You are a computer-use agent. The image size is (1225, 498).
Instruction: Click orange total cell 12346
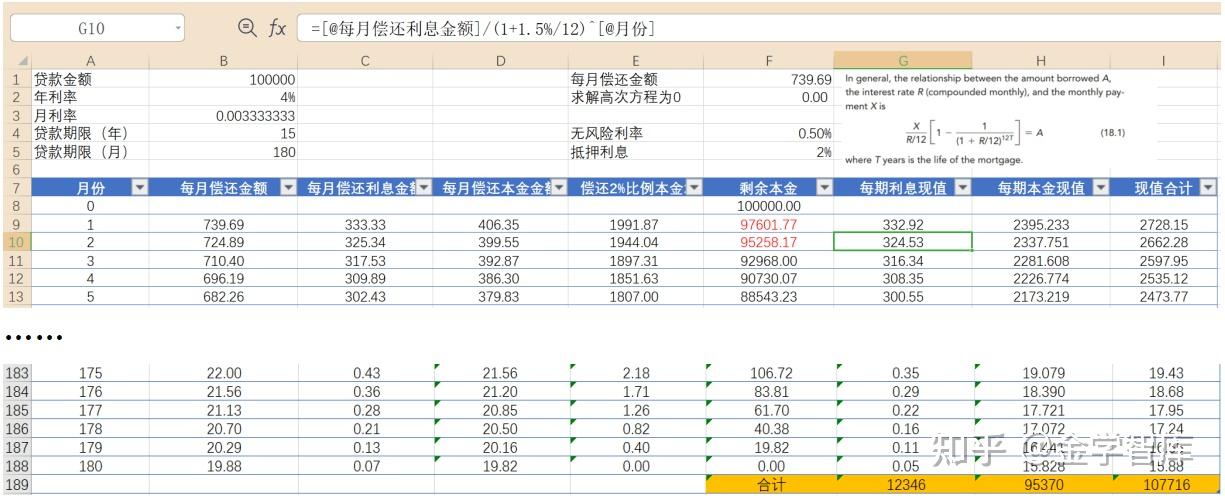pos(905,483)
